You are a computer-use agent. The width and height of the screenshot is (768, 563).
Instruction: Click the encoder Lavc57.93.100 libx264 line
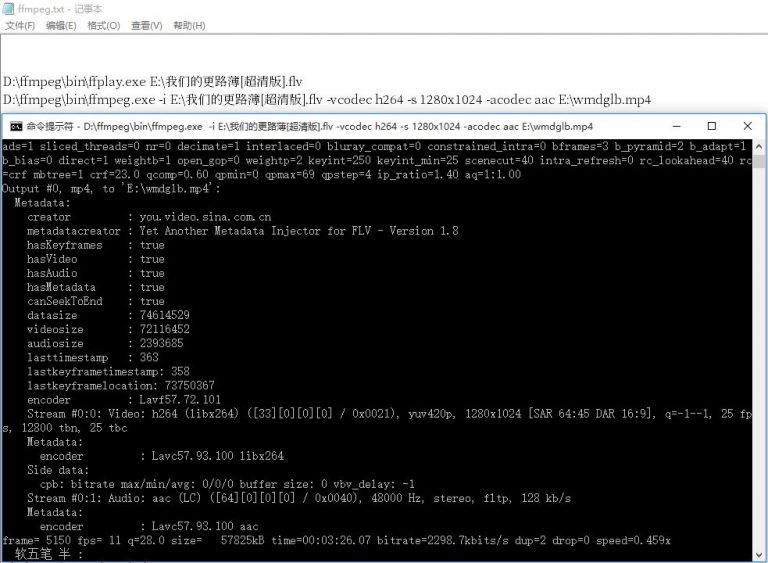162,456
